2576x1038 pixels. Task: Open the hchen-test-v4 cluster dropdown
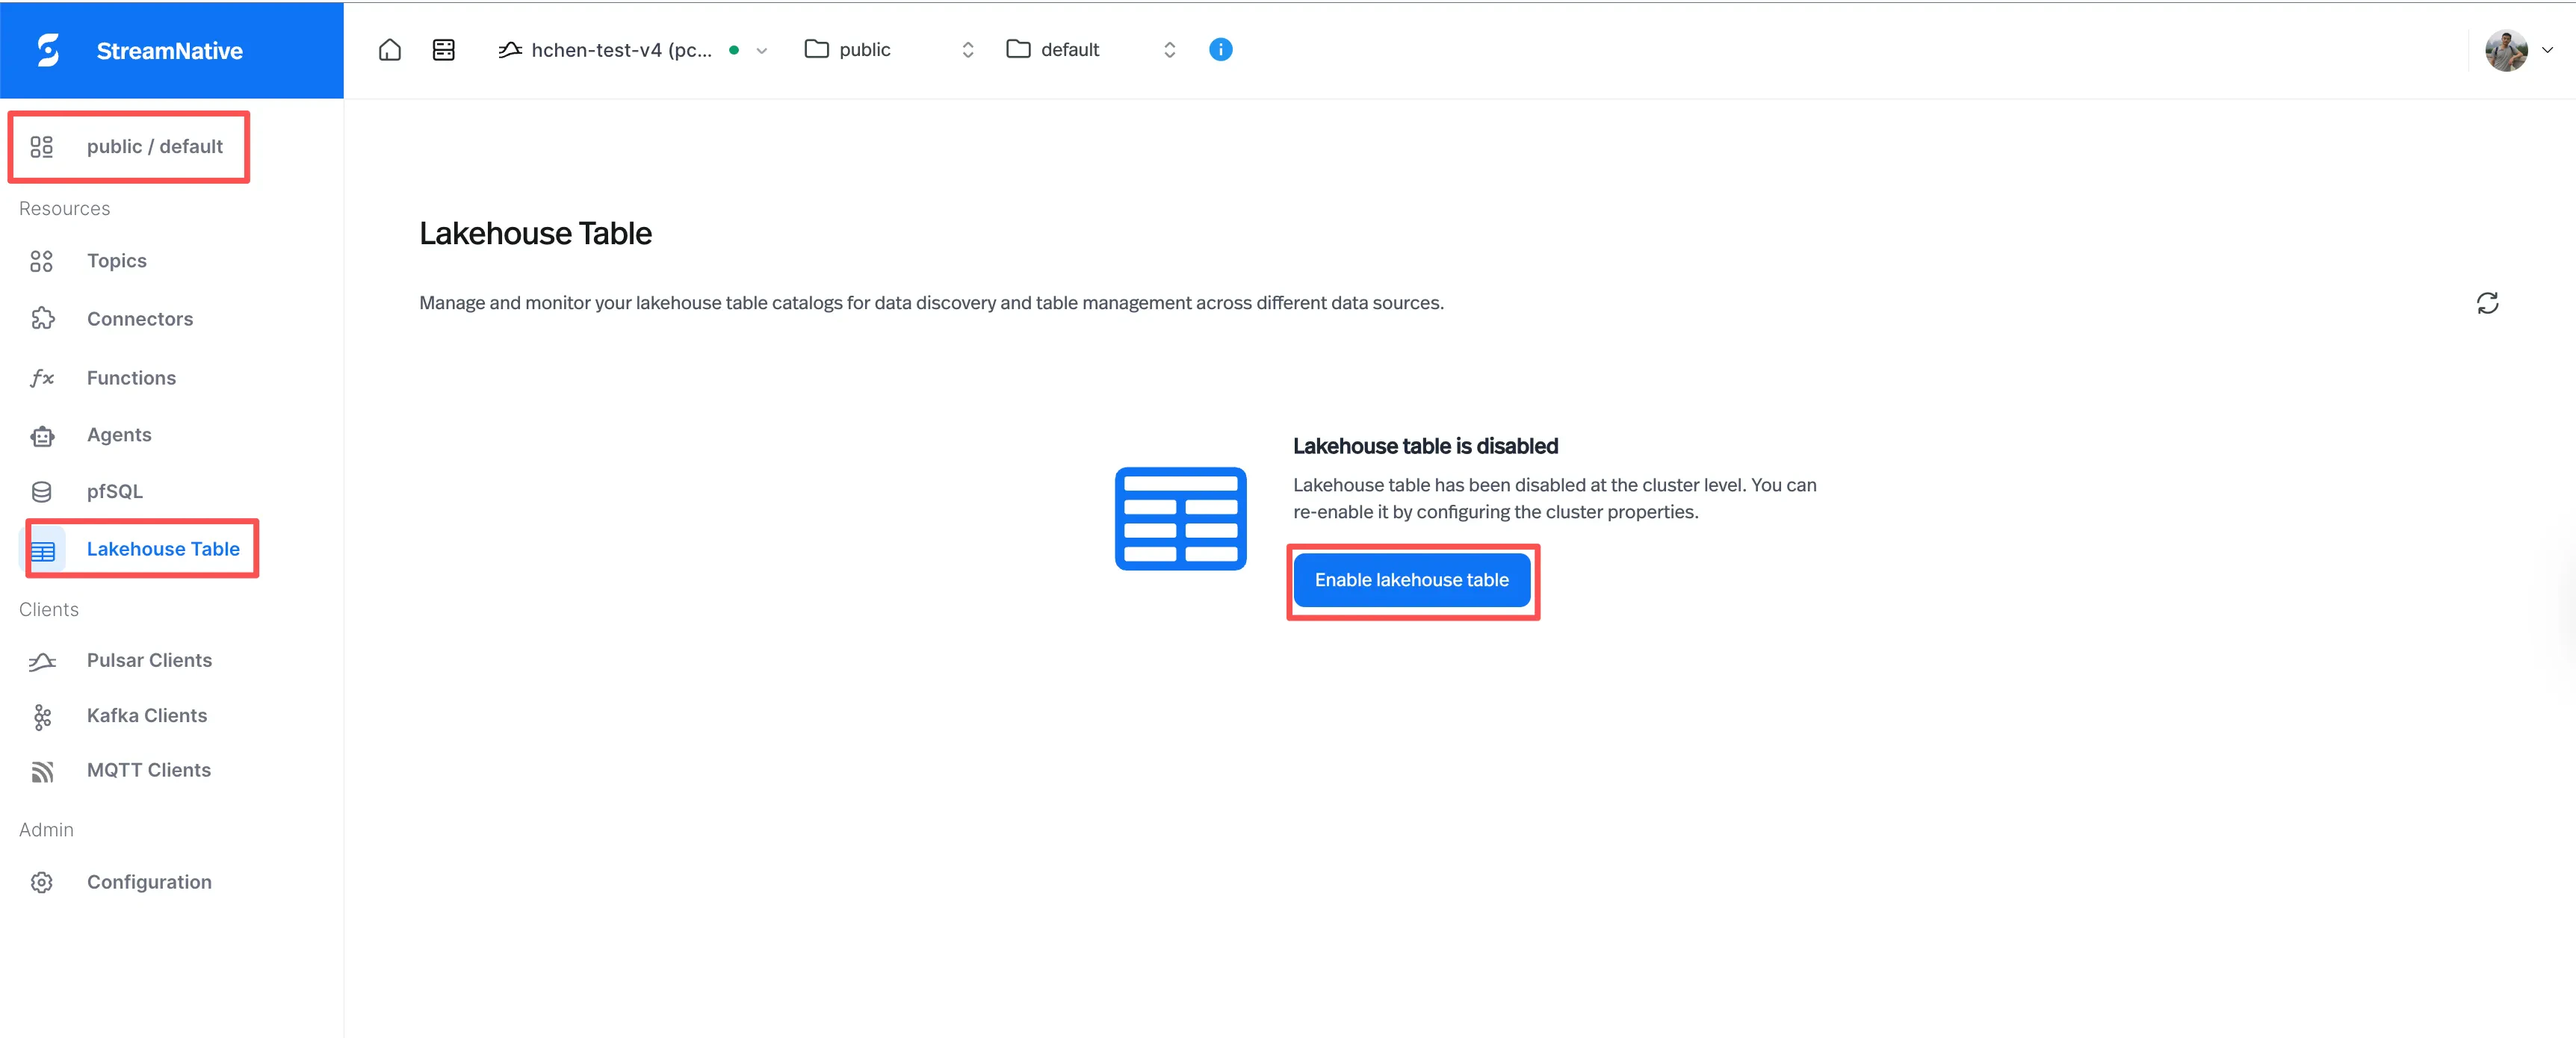click(x=633, y=50)
